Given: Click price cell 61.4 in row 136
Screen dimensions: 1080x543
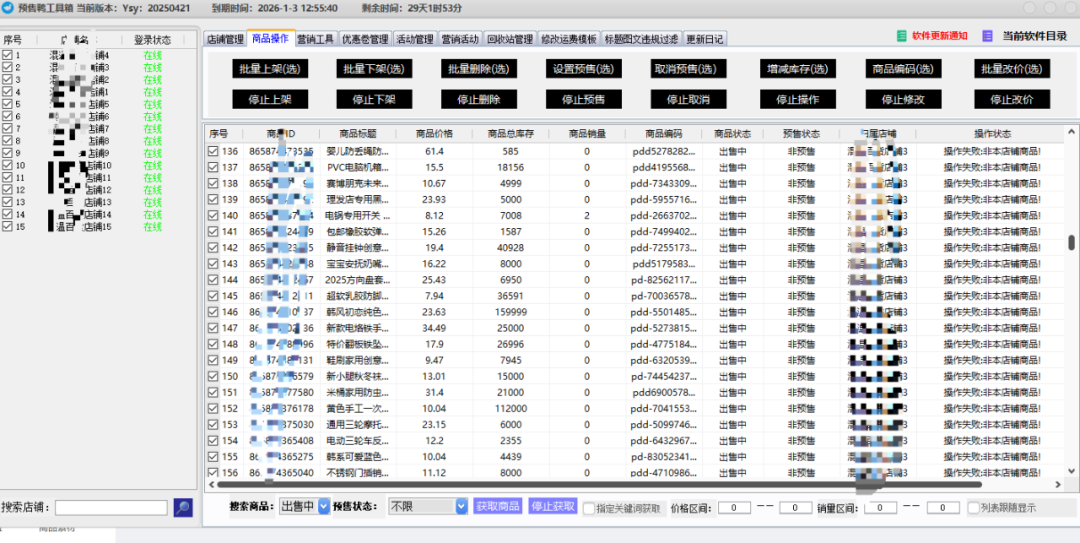Looking at the screenshot, I should [x=435, y=151].
